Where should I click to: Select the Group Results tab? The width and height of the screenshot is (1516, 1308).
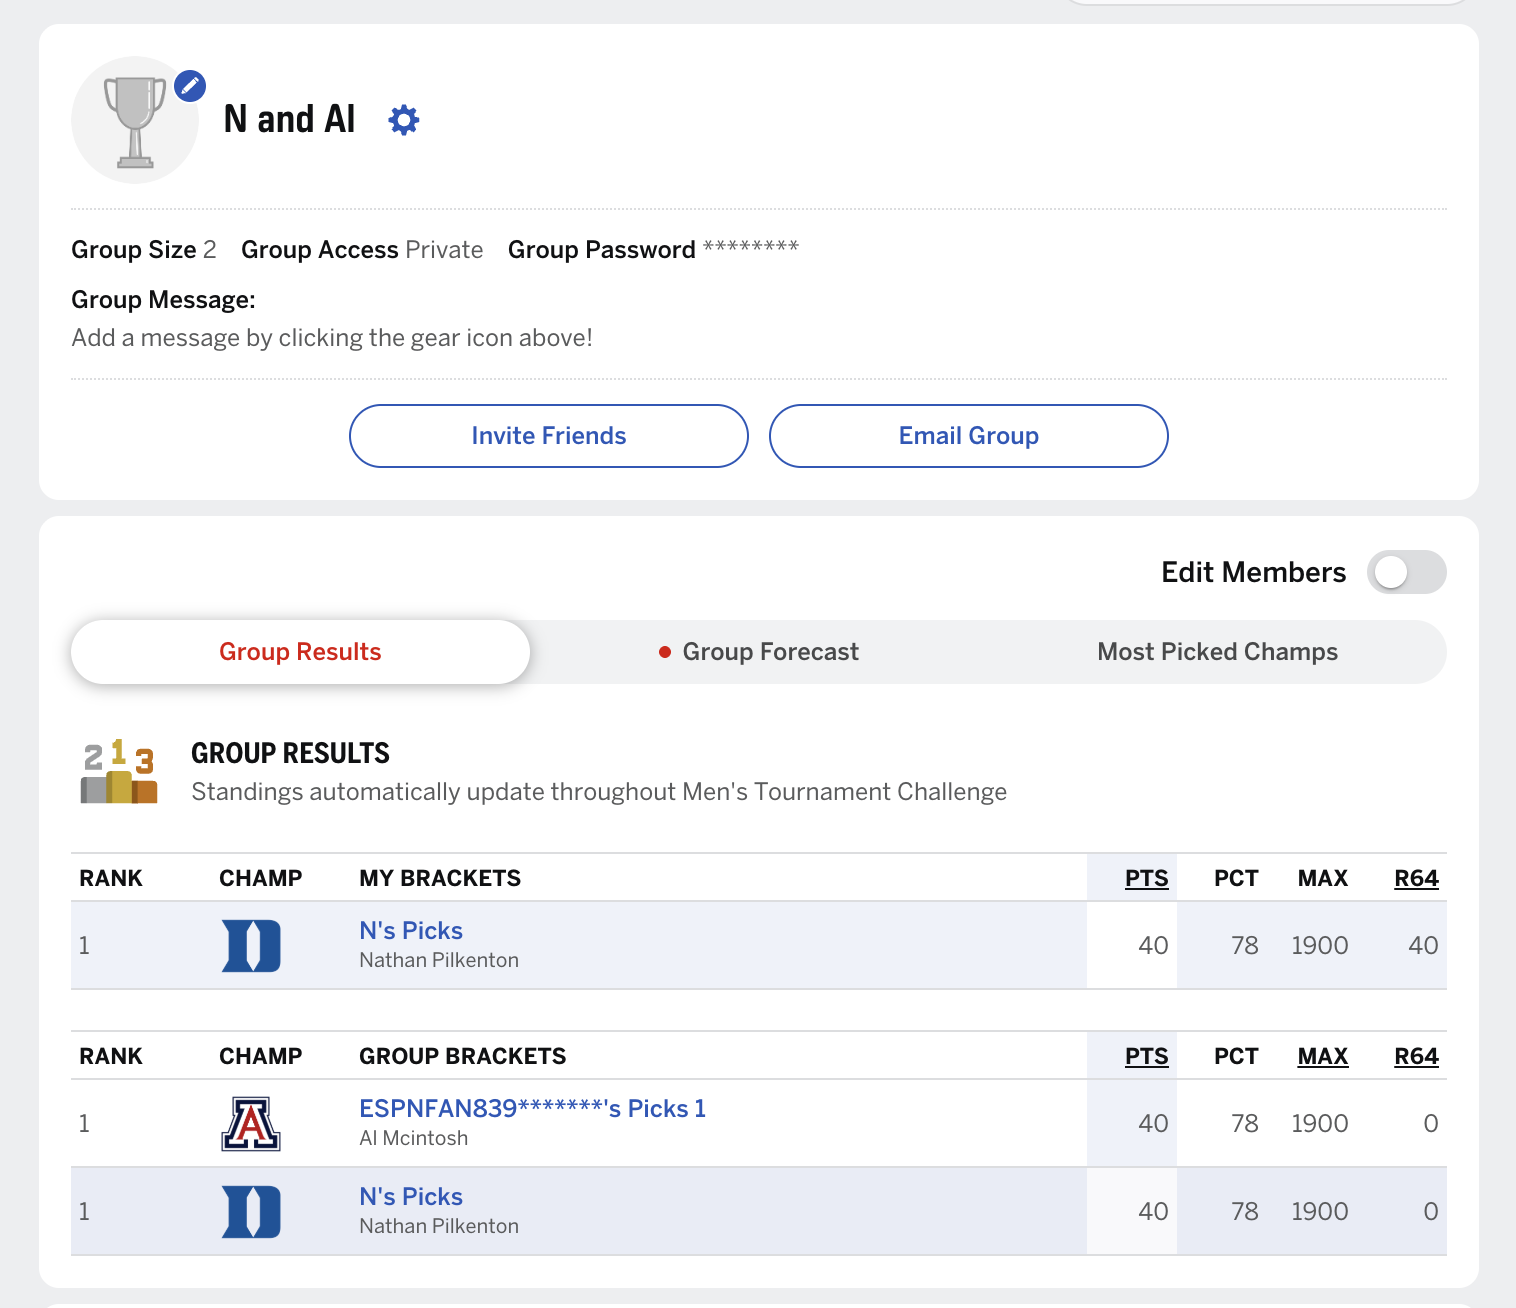[x=299, y=651]
